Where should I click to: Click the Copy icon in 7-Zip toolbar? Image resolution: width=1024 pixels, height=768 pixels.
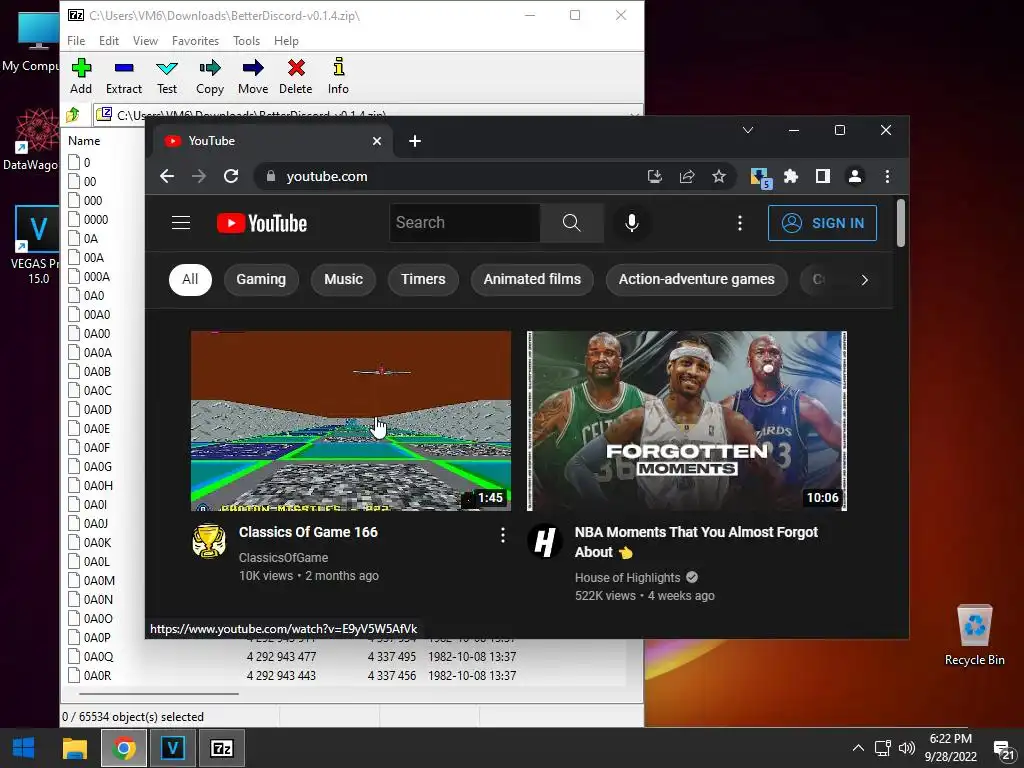pyautogui.click(x=210, y=76)
